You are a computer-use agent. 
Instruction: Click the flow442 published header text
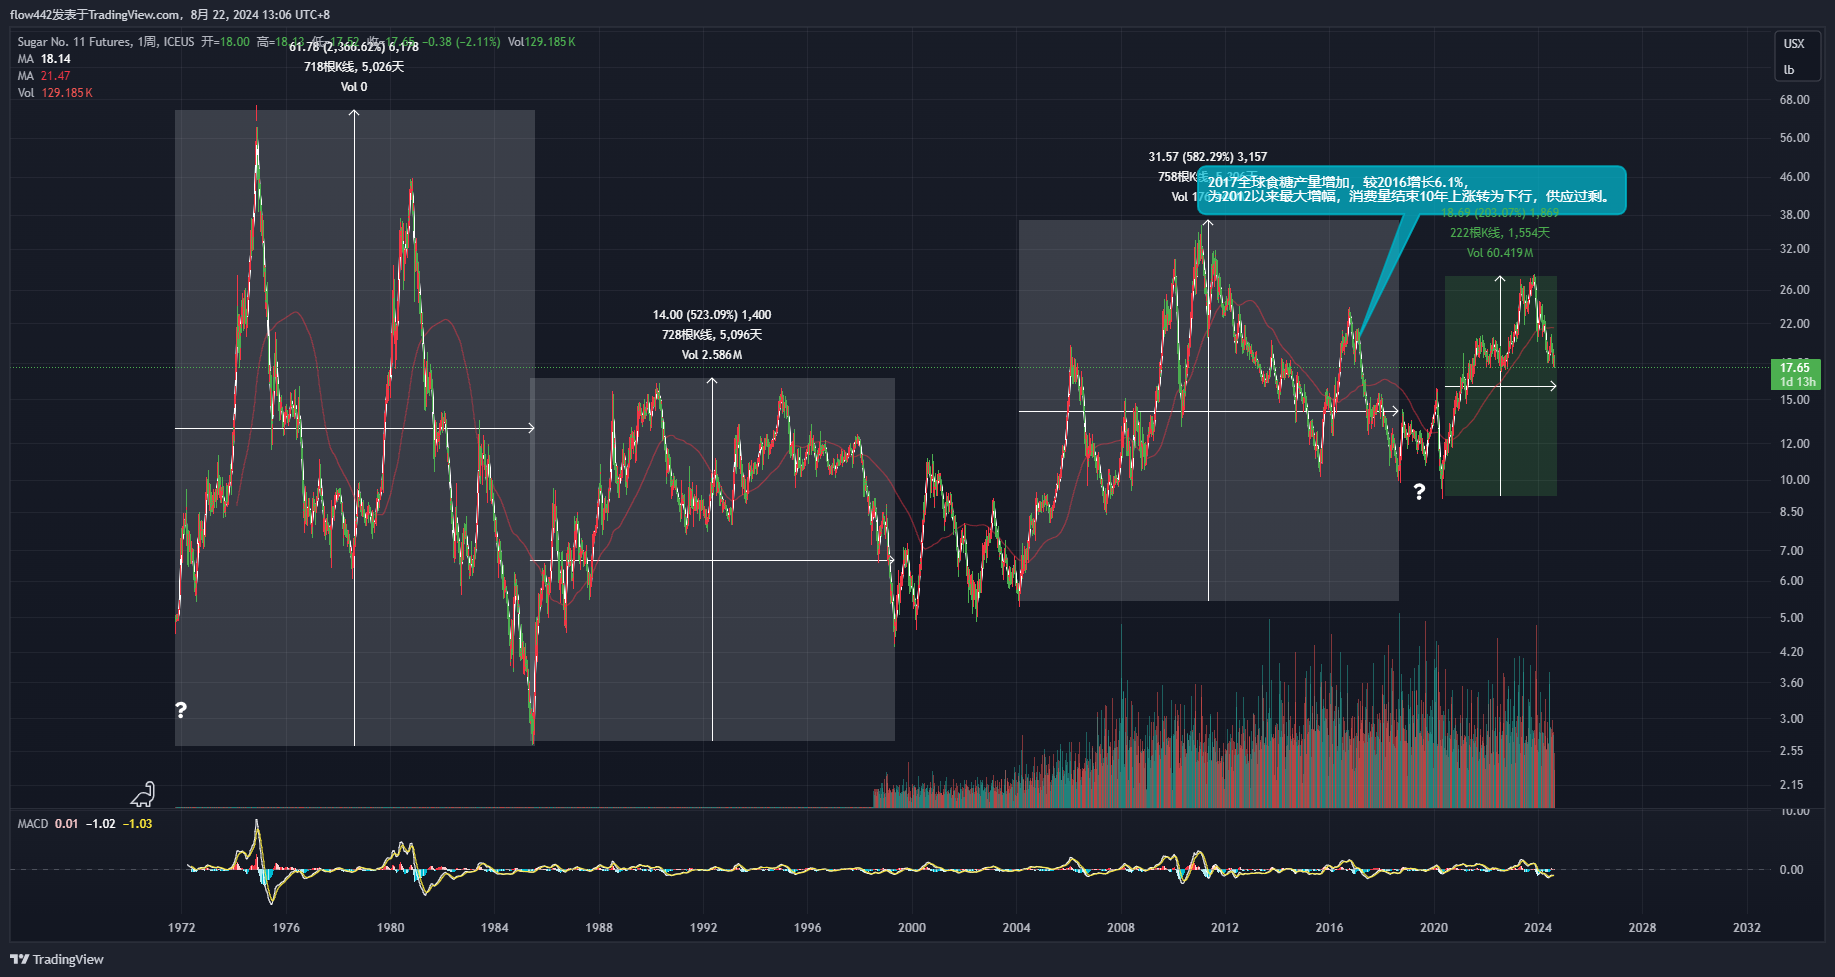[170, 15]
